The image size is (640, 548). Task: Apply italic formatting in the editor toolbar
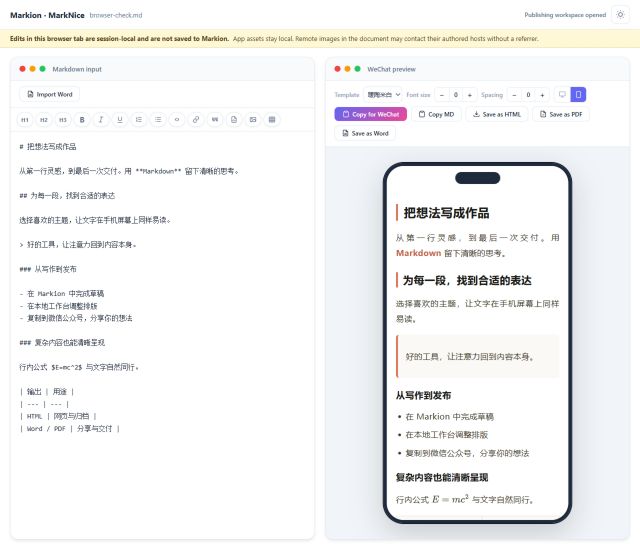[x=101, y=120]
